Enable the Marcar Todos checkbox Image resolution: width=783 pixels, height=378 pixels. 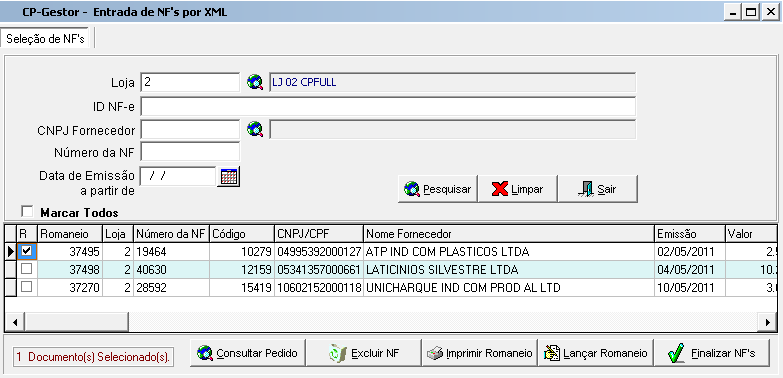pos(27,212)
